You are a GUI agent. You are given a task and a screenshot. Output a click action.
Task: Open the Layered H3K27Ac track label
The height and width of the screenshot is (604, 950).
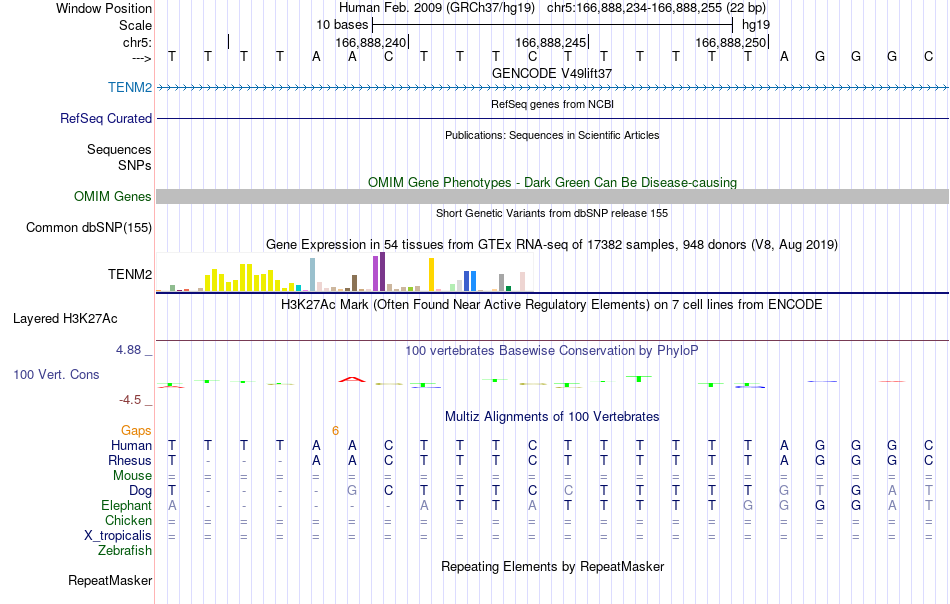point(65,319)
